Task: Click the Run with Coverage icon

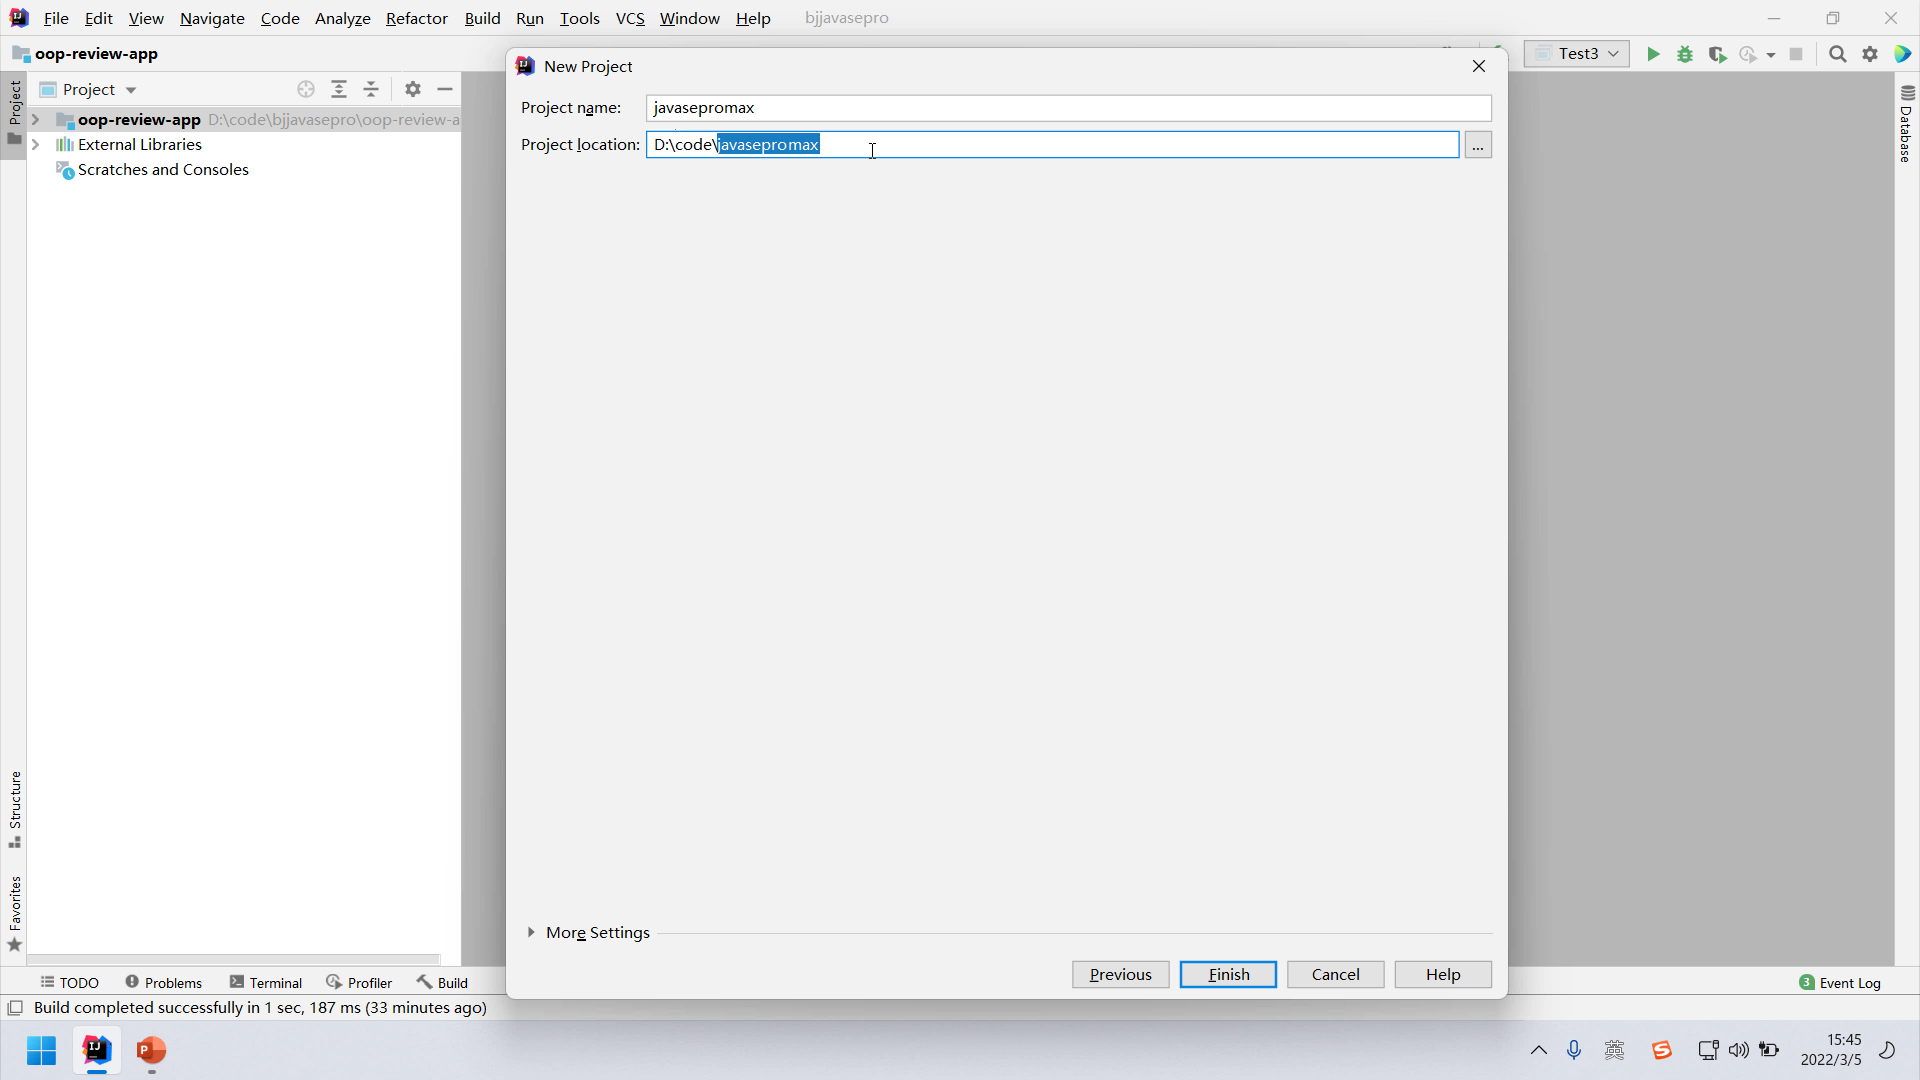Action: pyautogui.click(x=1717, y=54)
